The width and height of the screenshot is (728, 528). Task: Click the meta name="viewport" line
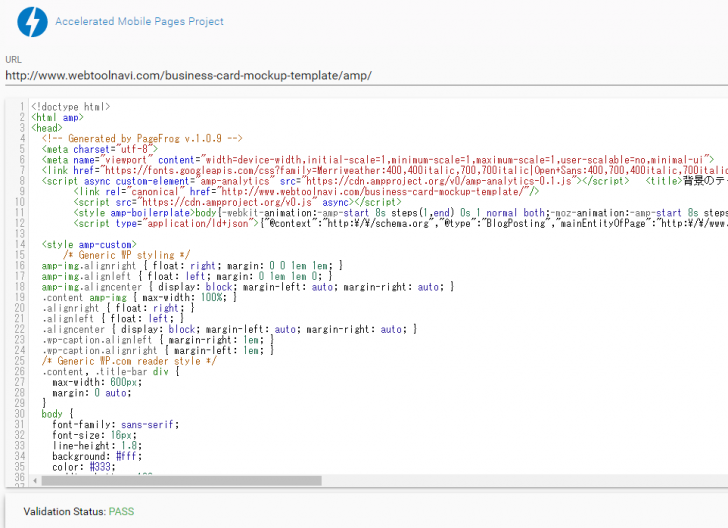click(377, 160)
